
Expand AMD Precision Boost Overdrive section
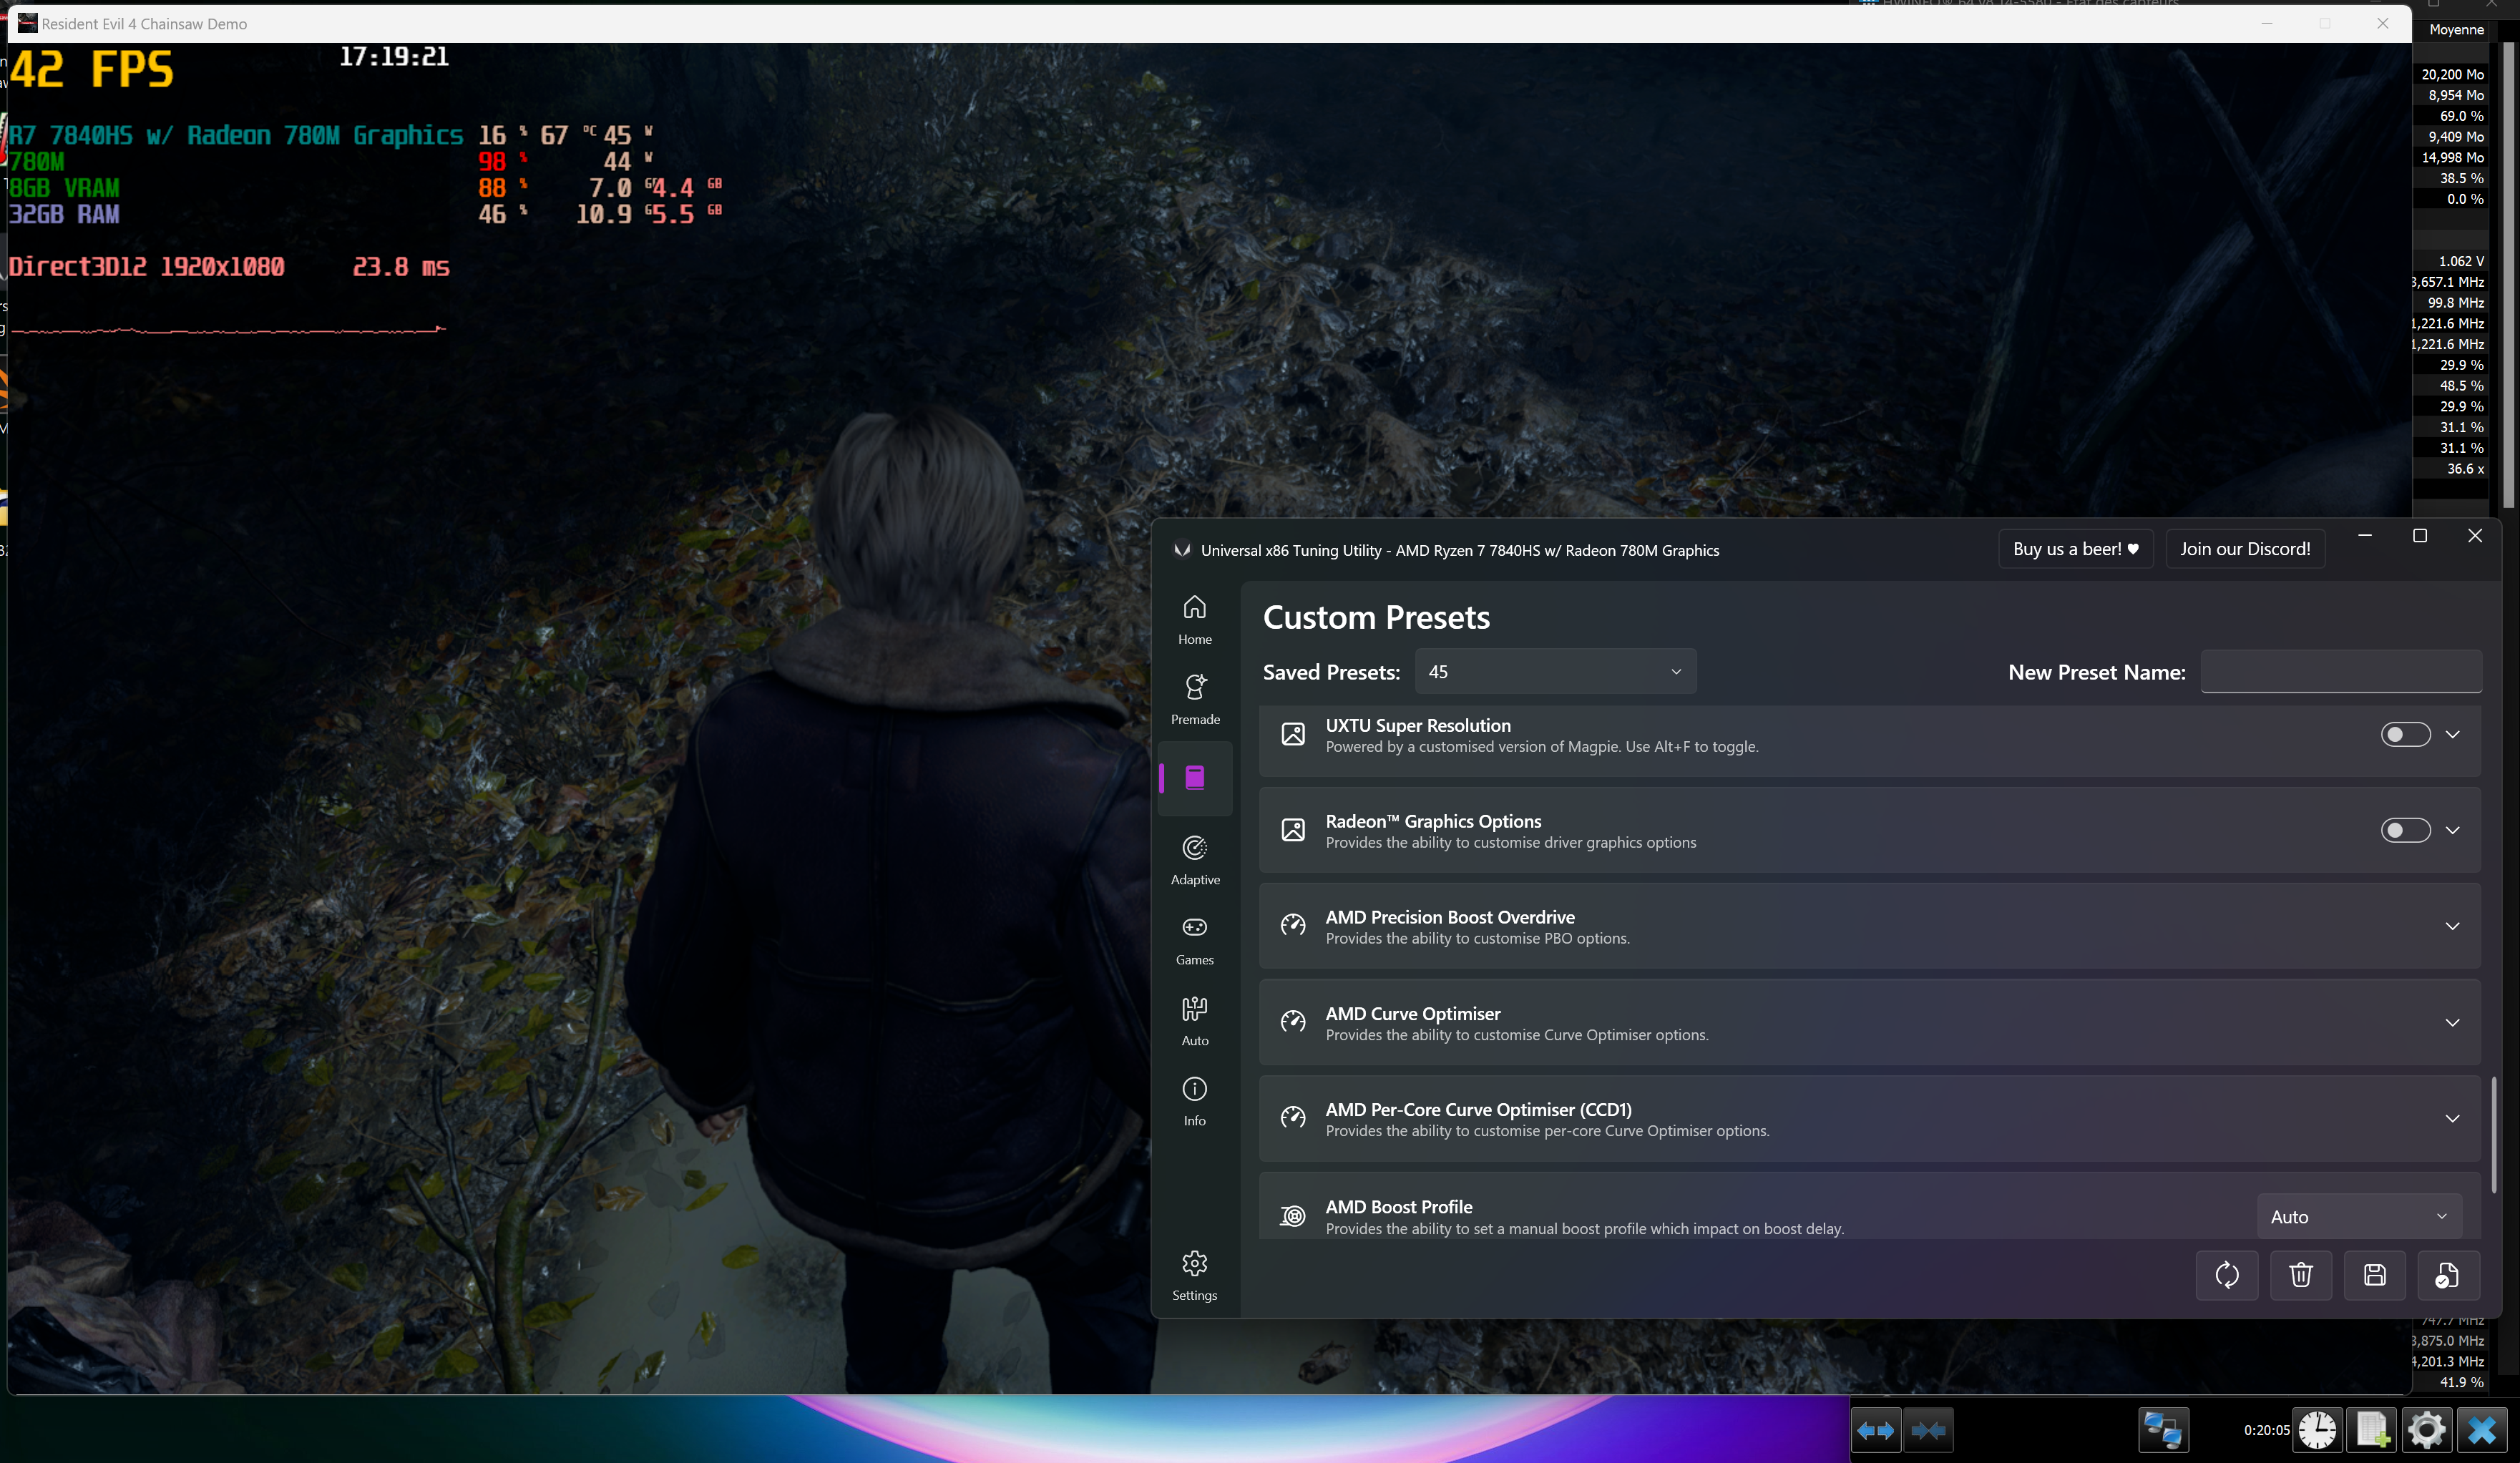(x=2451, y=926)
